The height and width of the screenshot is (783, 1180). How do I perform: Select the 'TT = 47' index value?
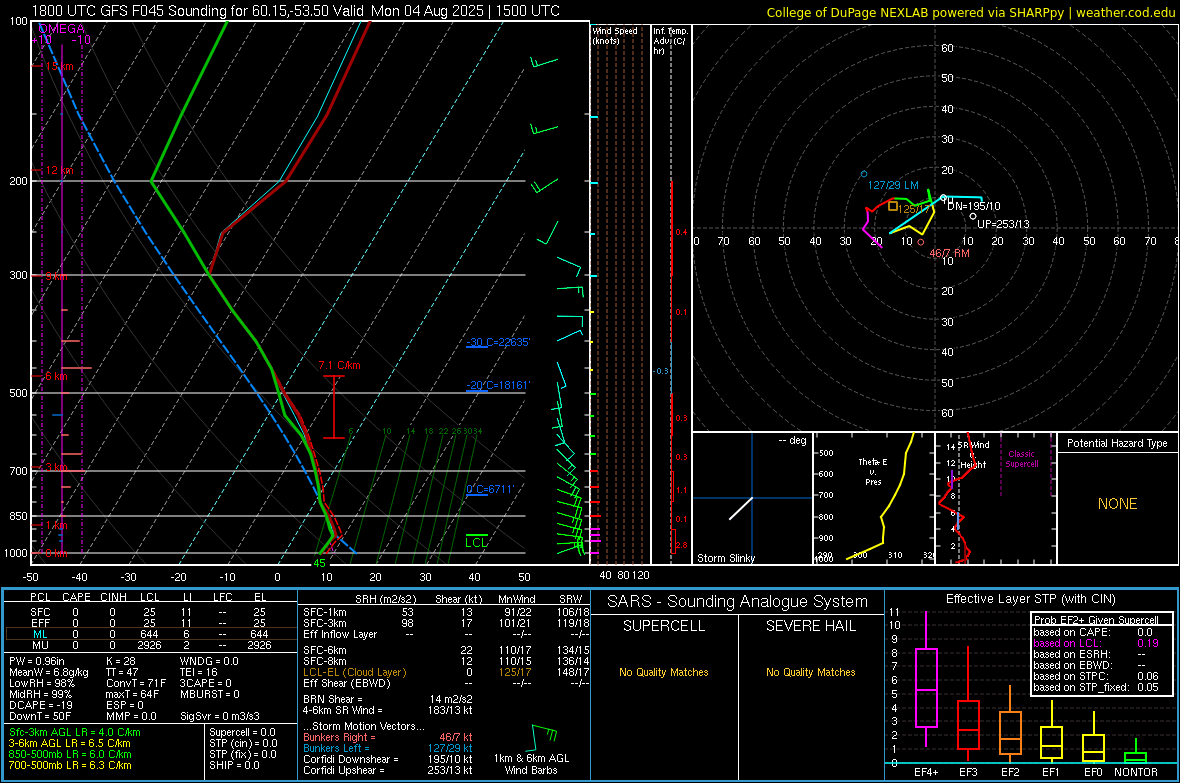click(123, 672)
